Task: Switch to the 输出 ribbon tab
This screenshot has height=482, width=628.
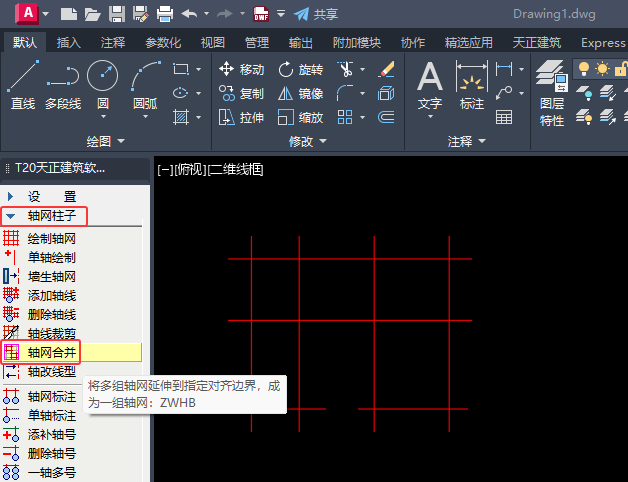Action: pos(301,42)
